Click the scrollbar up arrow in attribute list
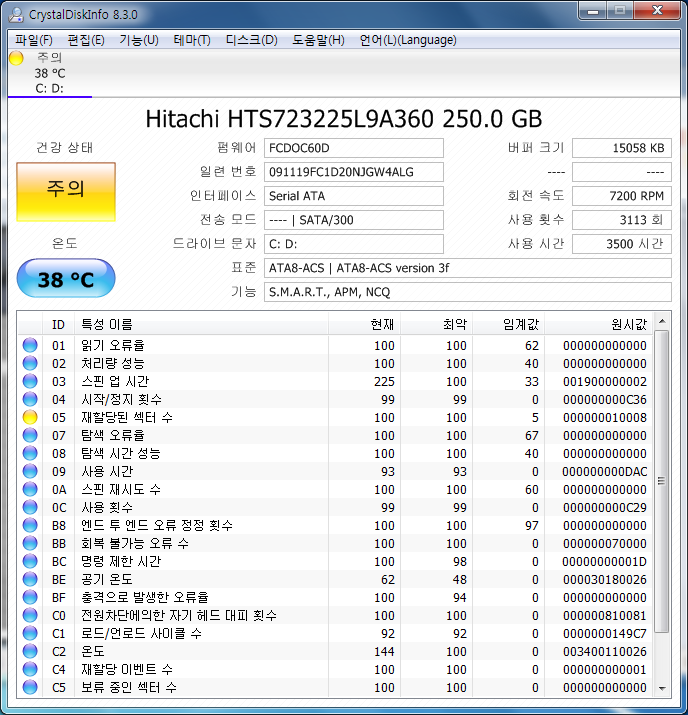The height and width of the screenshot is (715, 688). click(661, 320)
